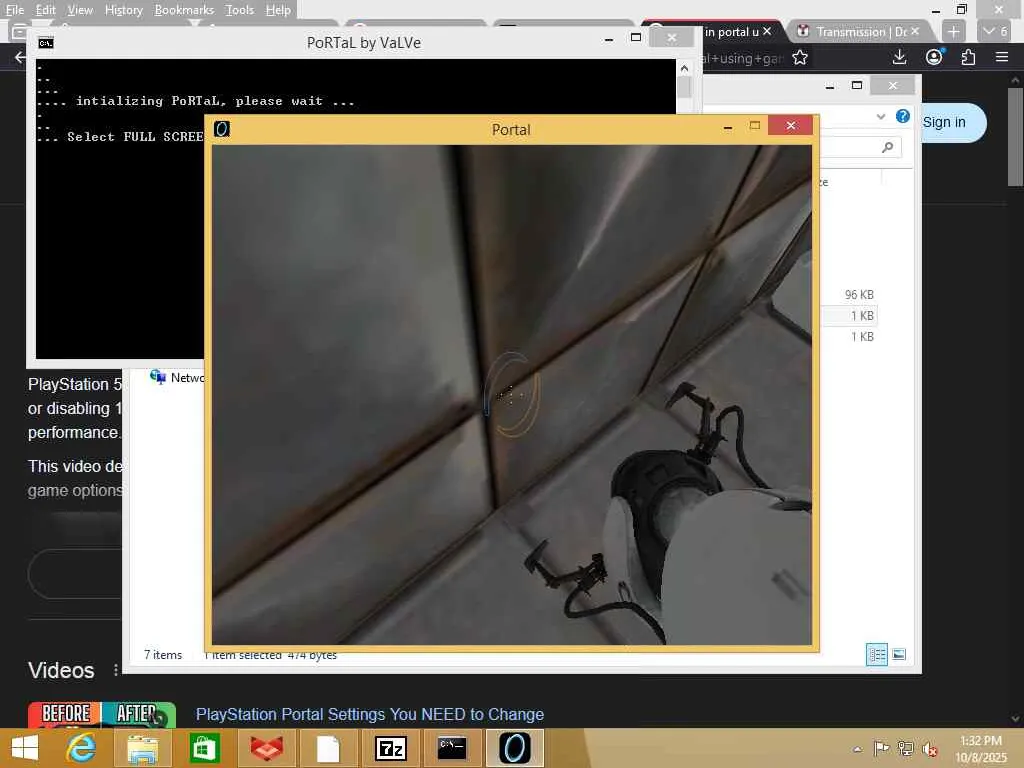The height and width of the screenshot is (768, 1024).
Task: Open the Action Center flag icon
Action: pos(881,748)
